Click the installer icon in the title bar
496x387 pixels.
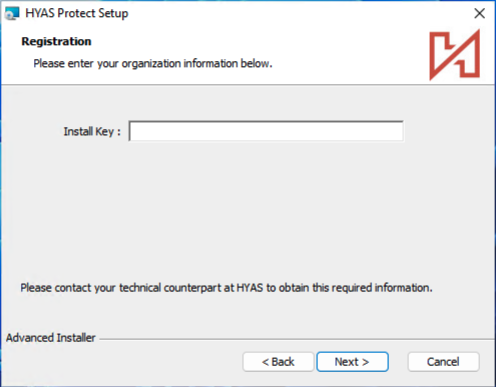[12, 14]
